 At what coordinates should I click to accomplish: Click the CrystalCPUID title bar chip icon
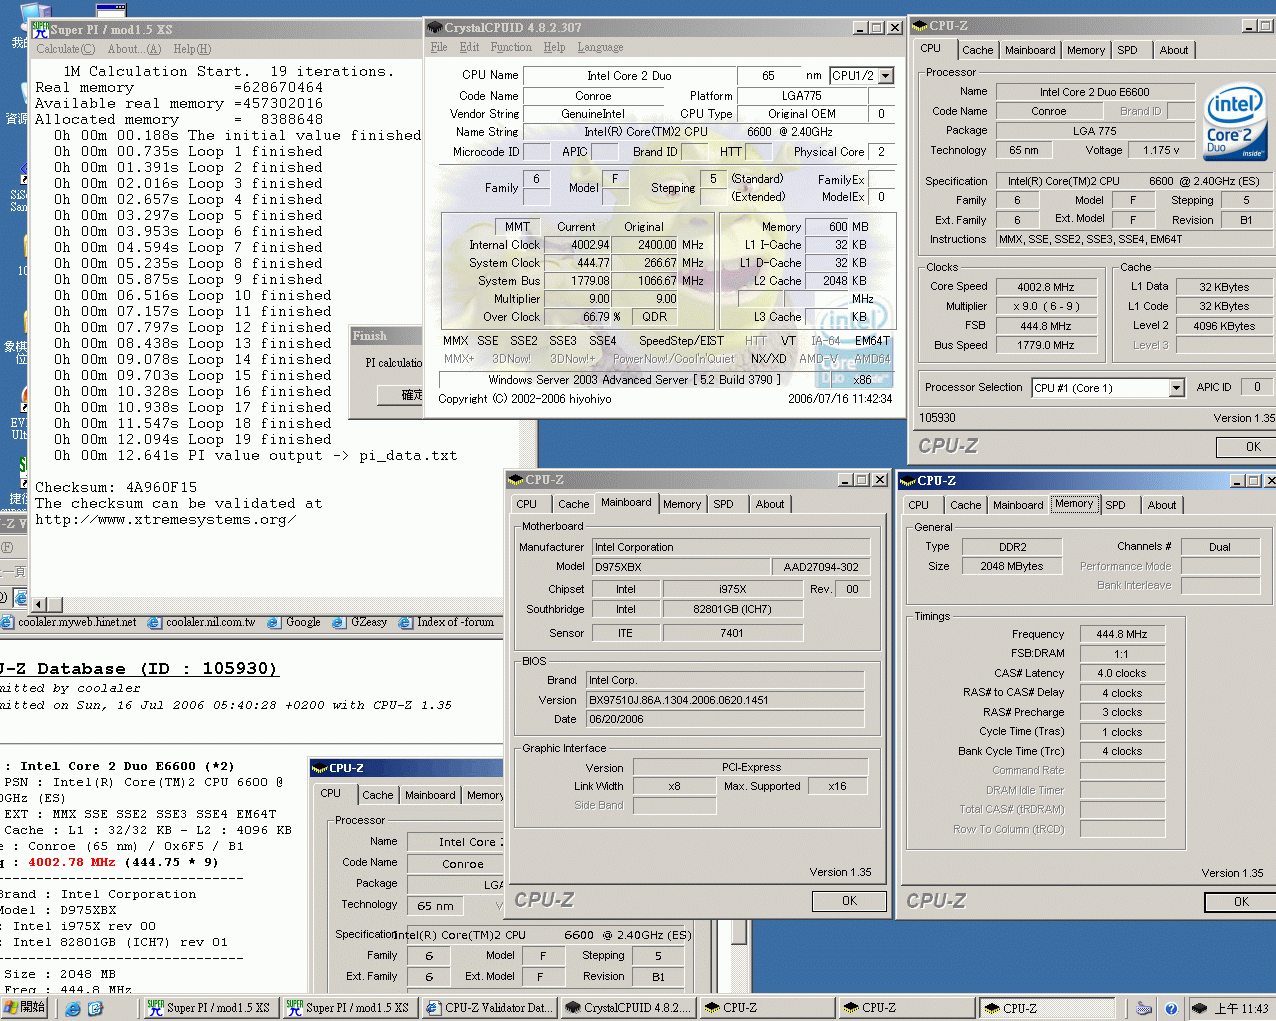pyautogui.click(x=434, y=27)
